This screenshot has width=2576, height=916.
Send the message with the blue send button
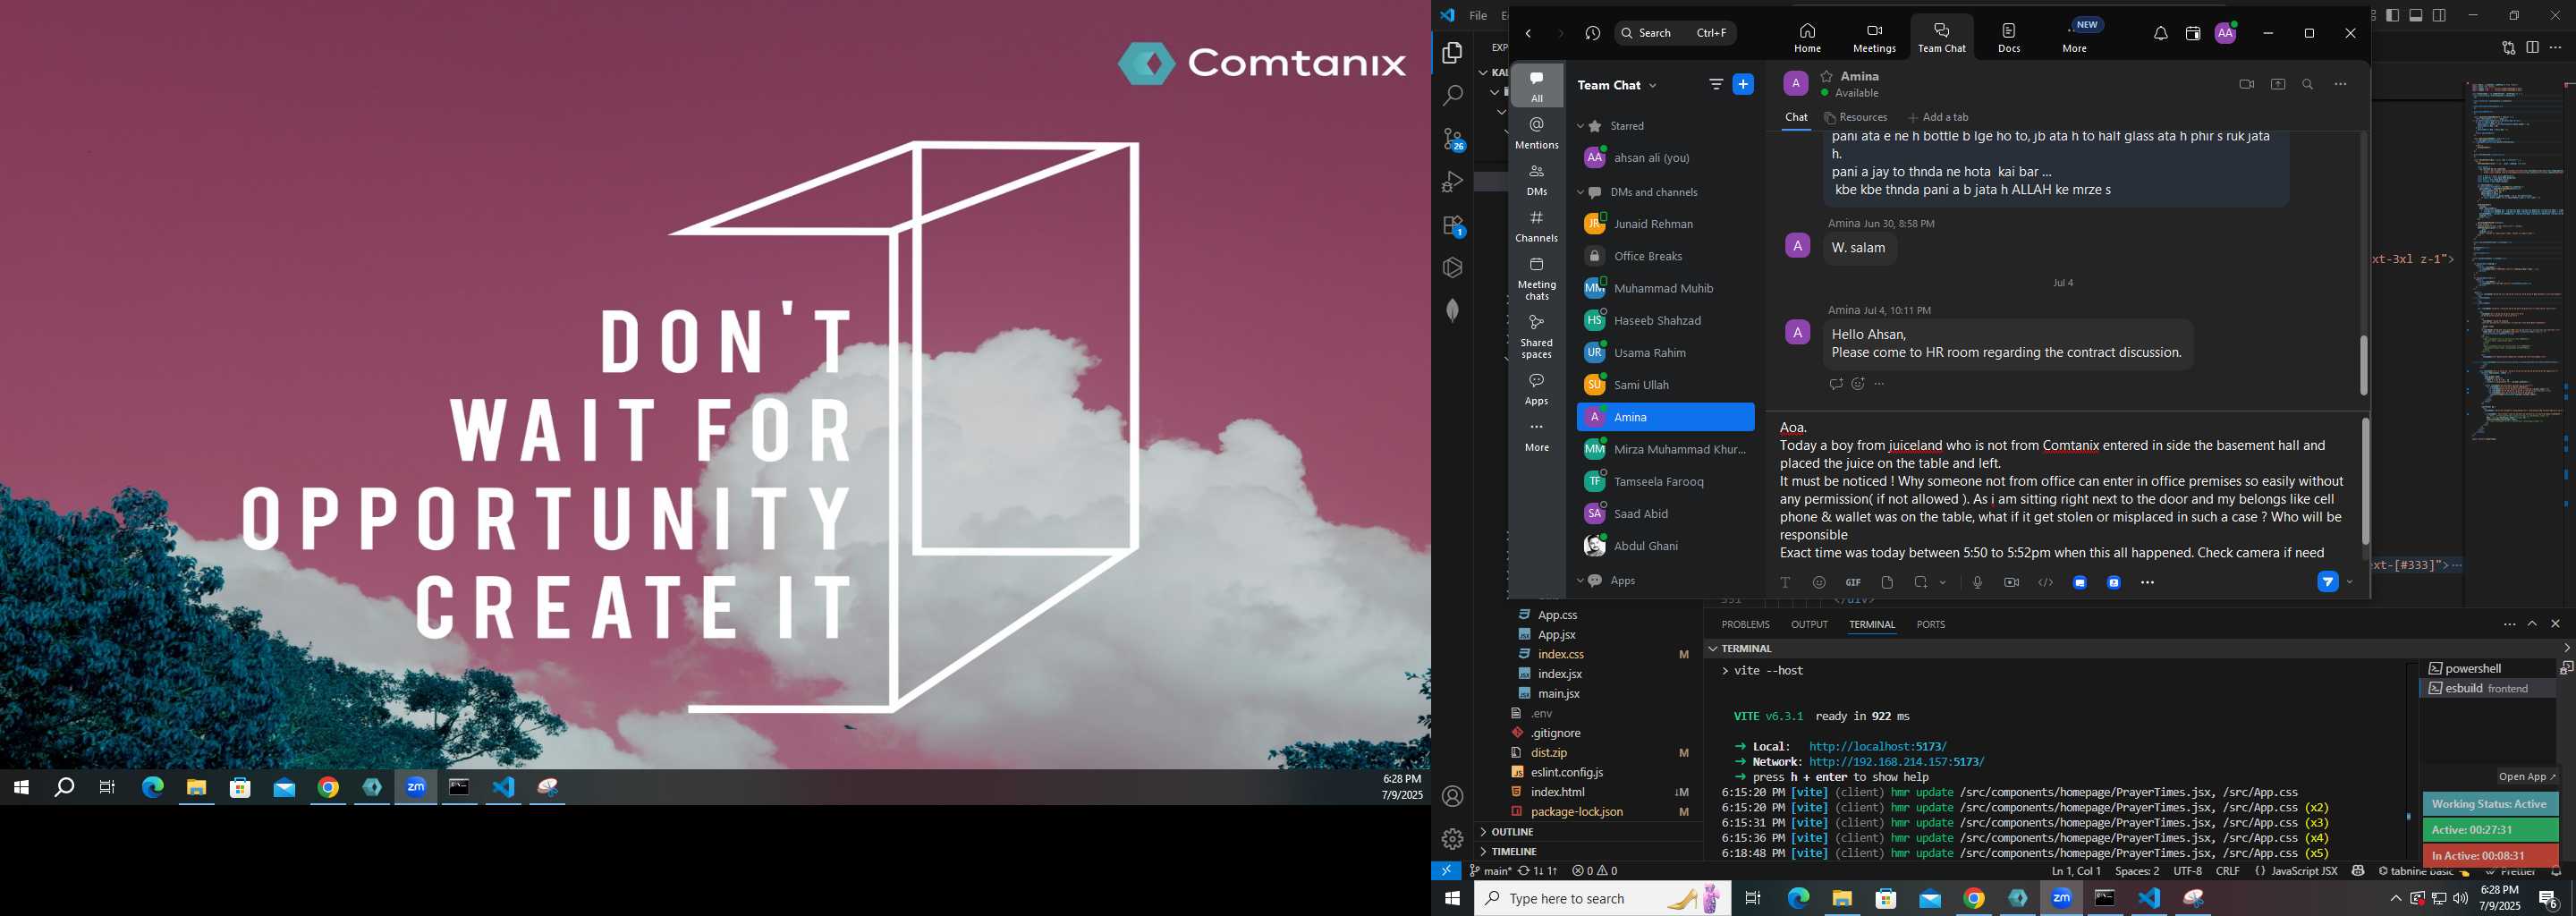pos(2328,582)
